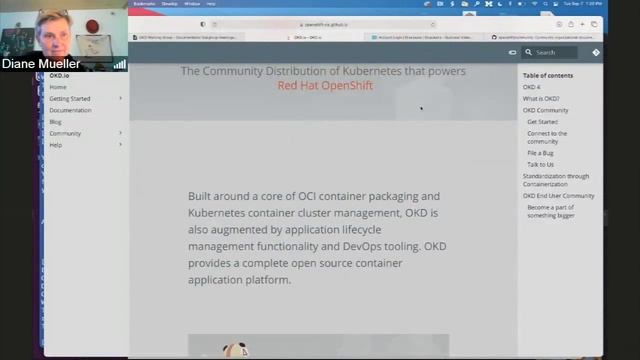Jump to Become a part of something bigger
Screen dimensions: 640x360
tap(551, 211)
